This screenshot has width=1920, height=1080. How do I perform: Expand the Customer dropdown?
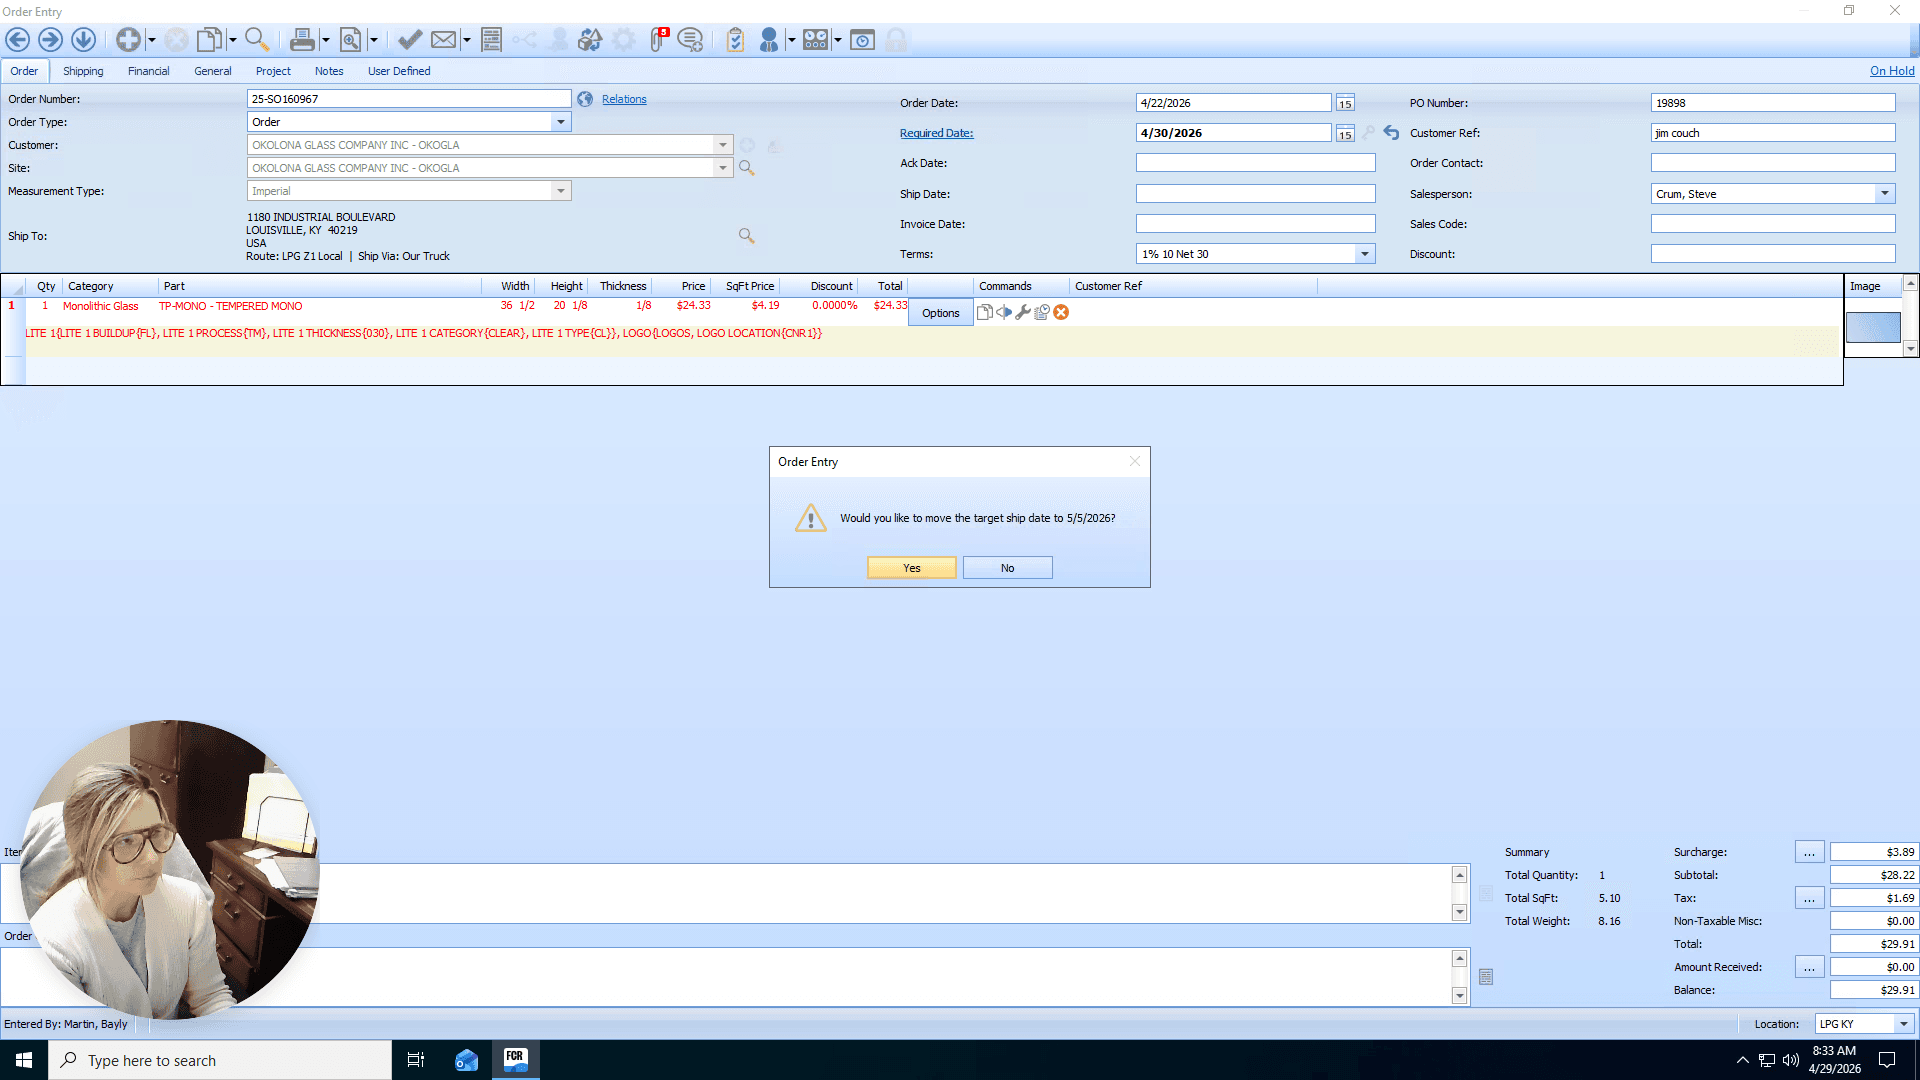[x=723, y=145]
